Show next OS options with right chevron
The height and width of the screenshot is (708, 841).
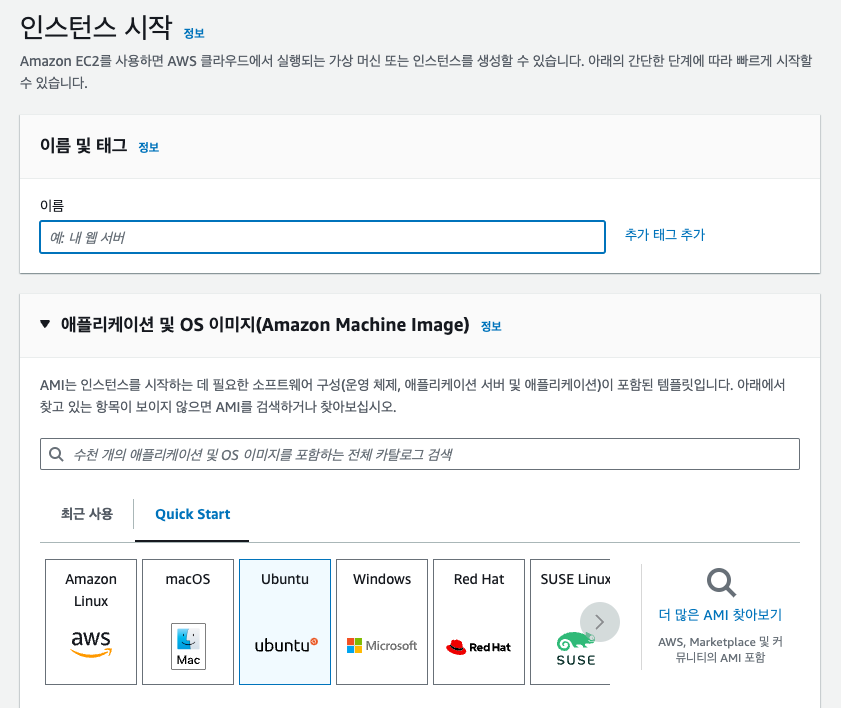(x=600, y=622)
